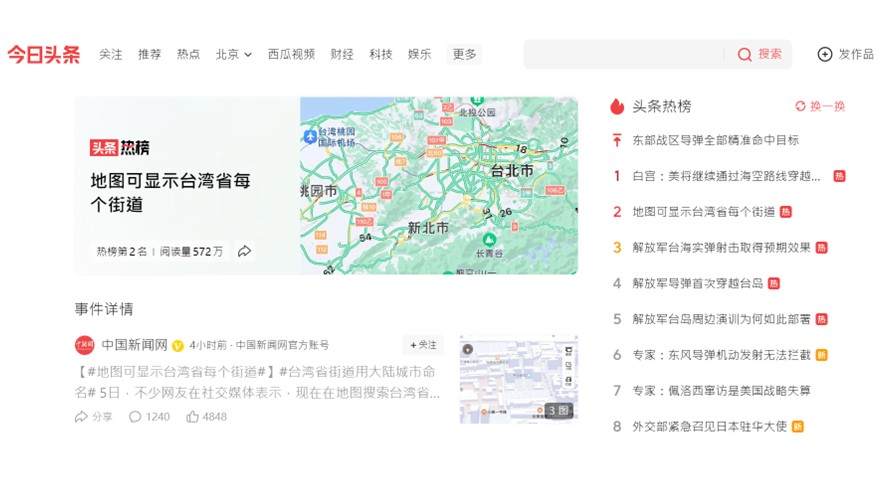Open the 娱乐 tab
The width and height of the screenshot is (888, 500).
click(420, 54)
